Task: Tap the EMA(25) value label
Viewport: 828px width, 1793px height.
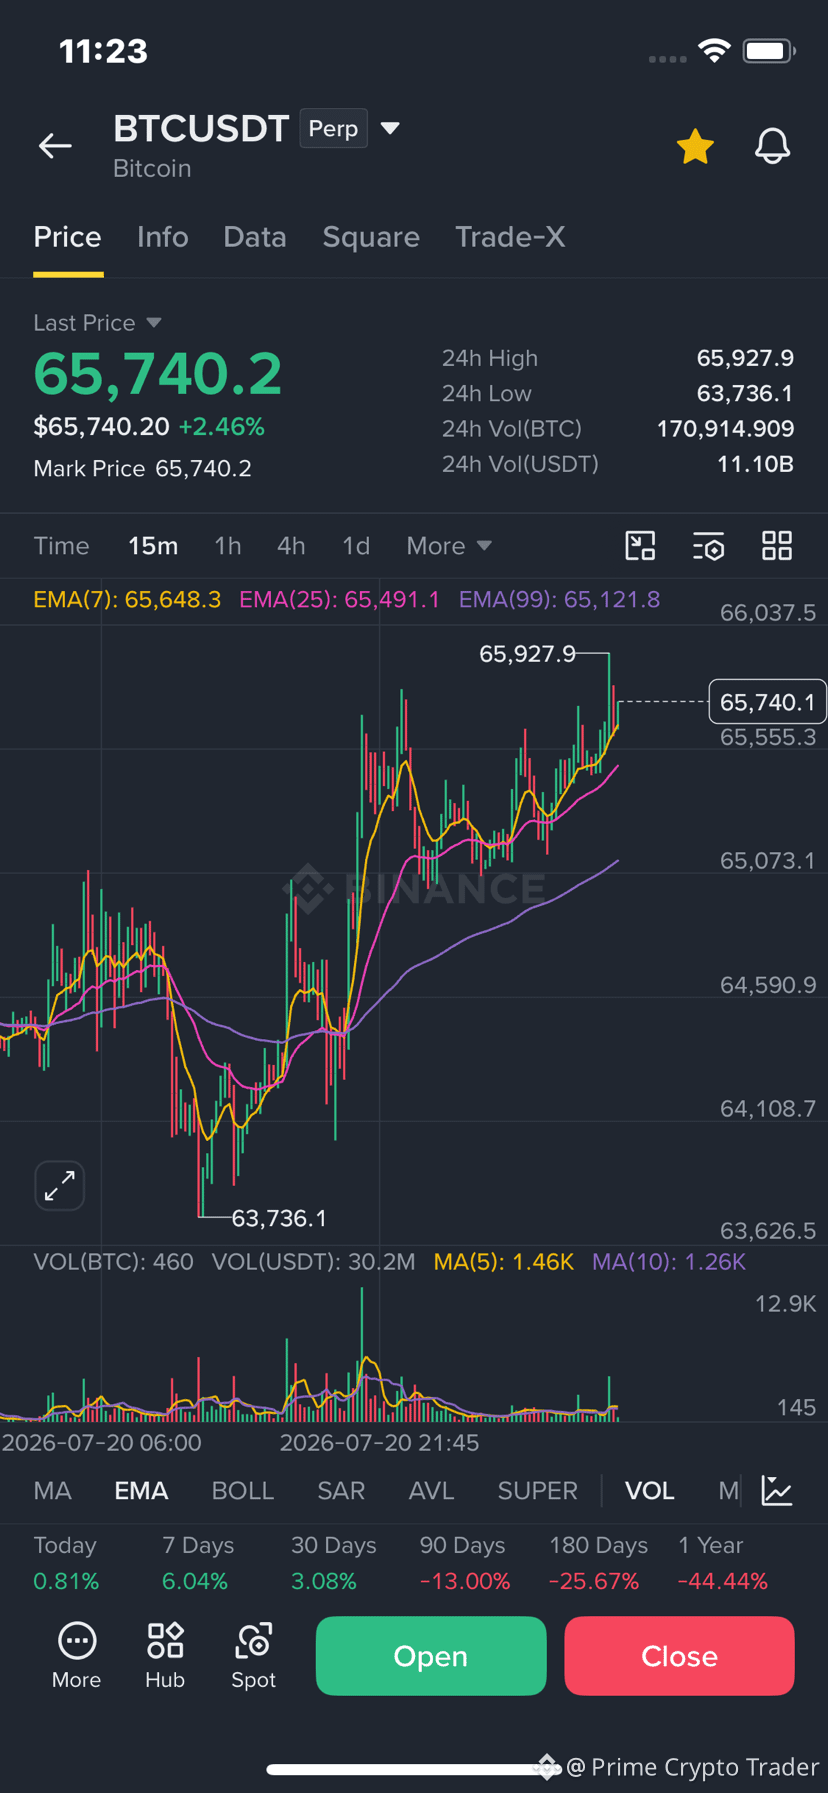Action: (x=339, y=600)
